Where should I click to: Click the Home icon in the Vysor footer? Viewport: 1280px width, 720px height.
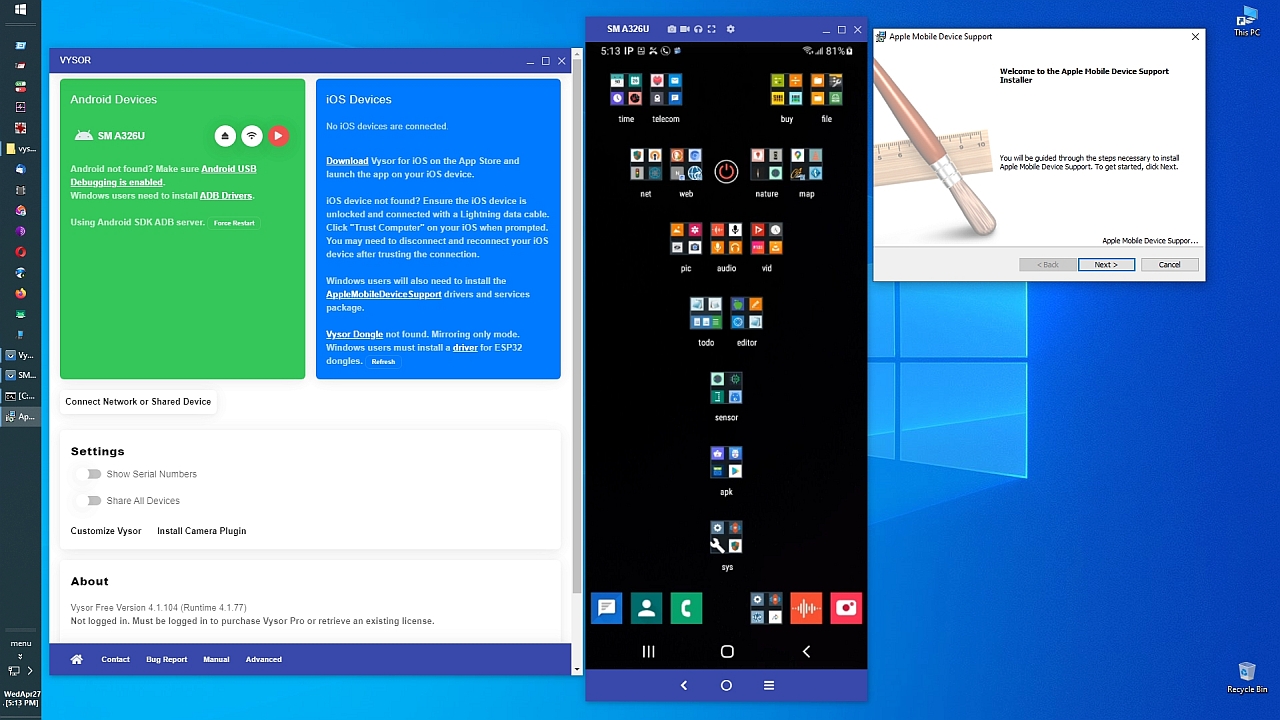(77, 660)
